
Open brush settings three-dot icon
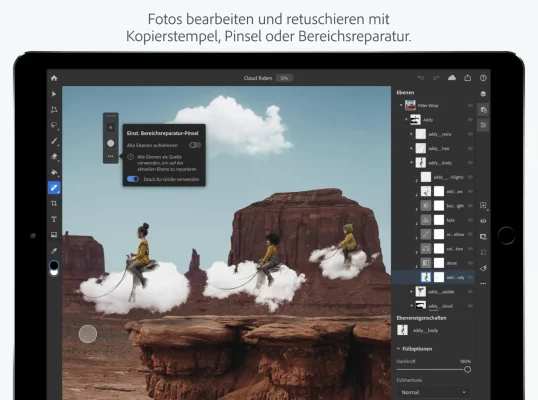click(x=110, y=156)
